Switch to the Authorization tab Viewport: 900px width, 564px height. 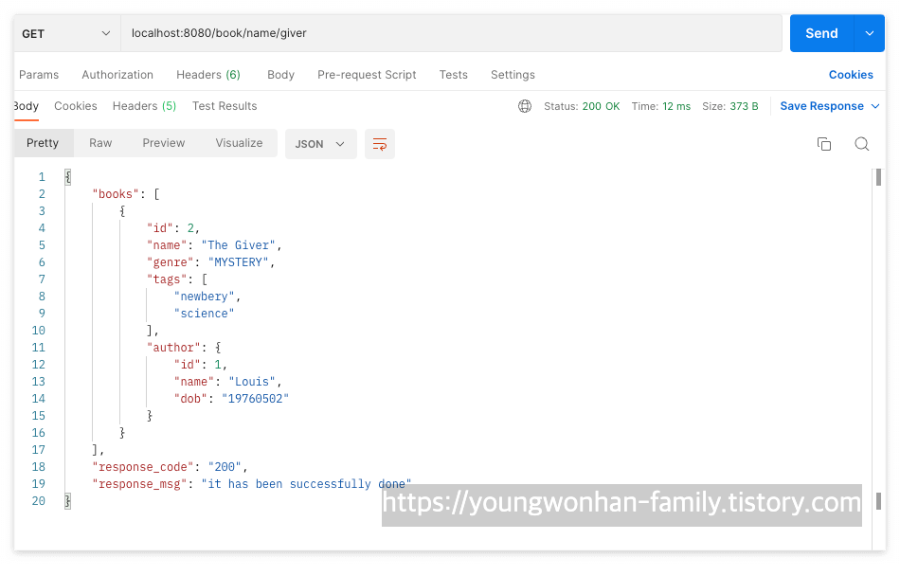117,75
